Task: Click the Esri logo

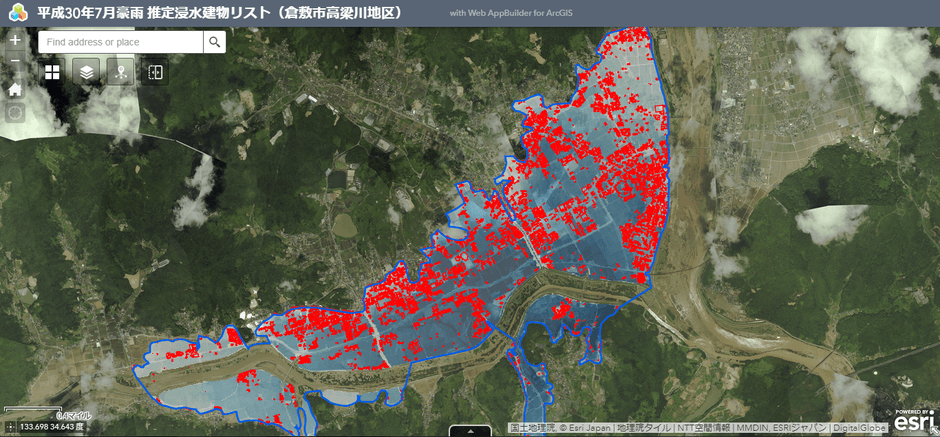Action: [914, 421]
